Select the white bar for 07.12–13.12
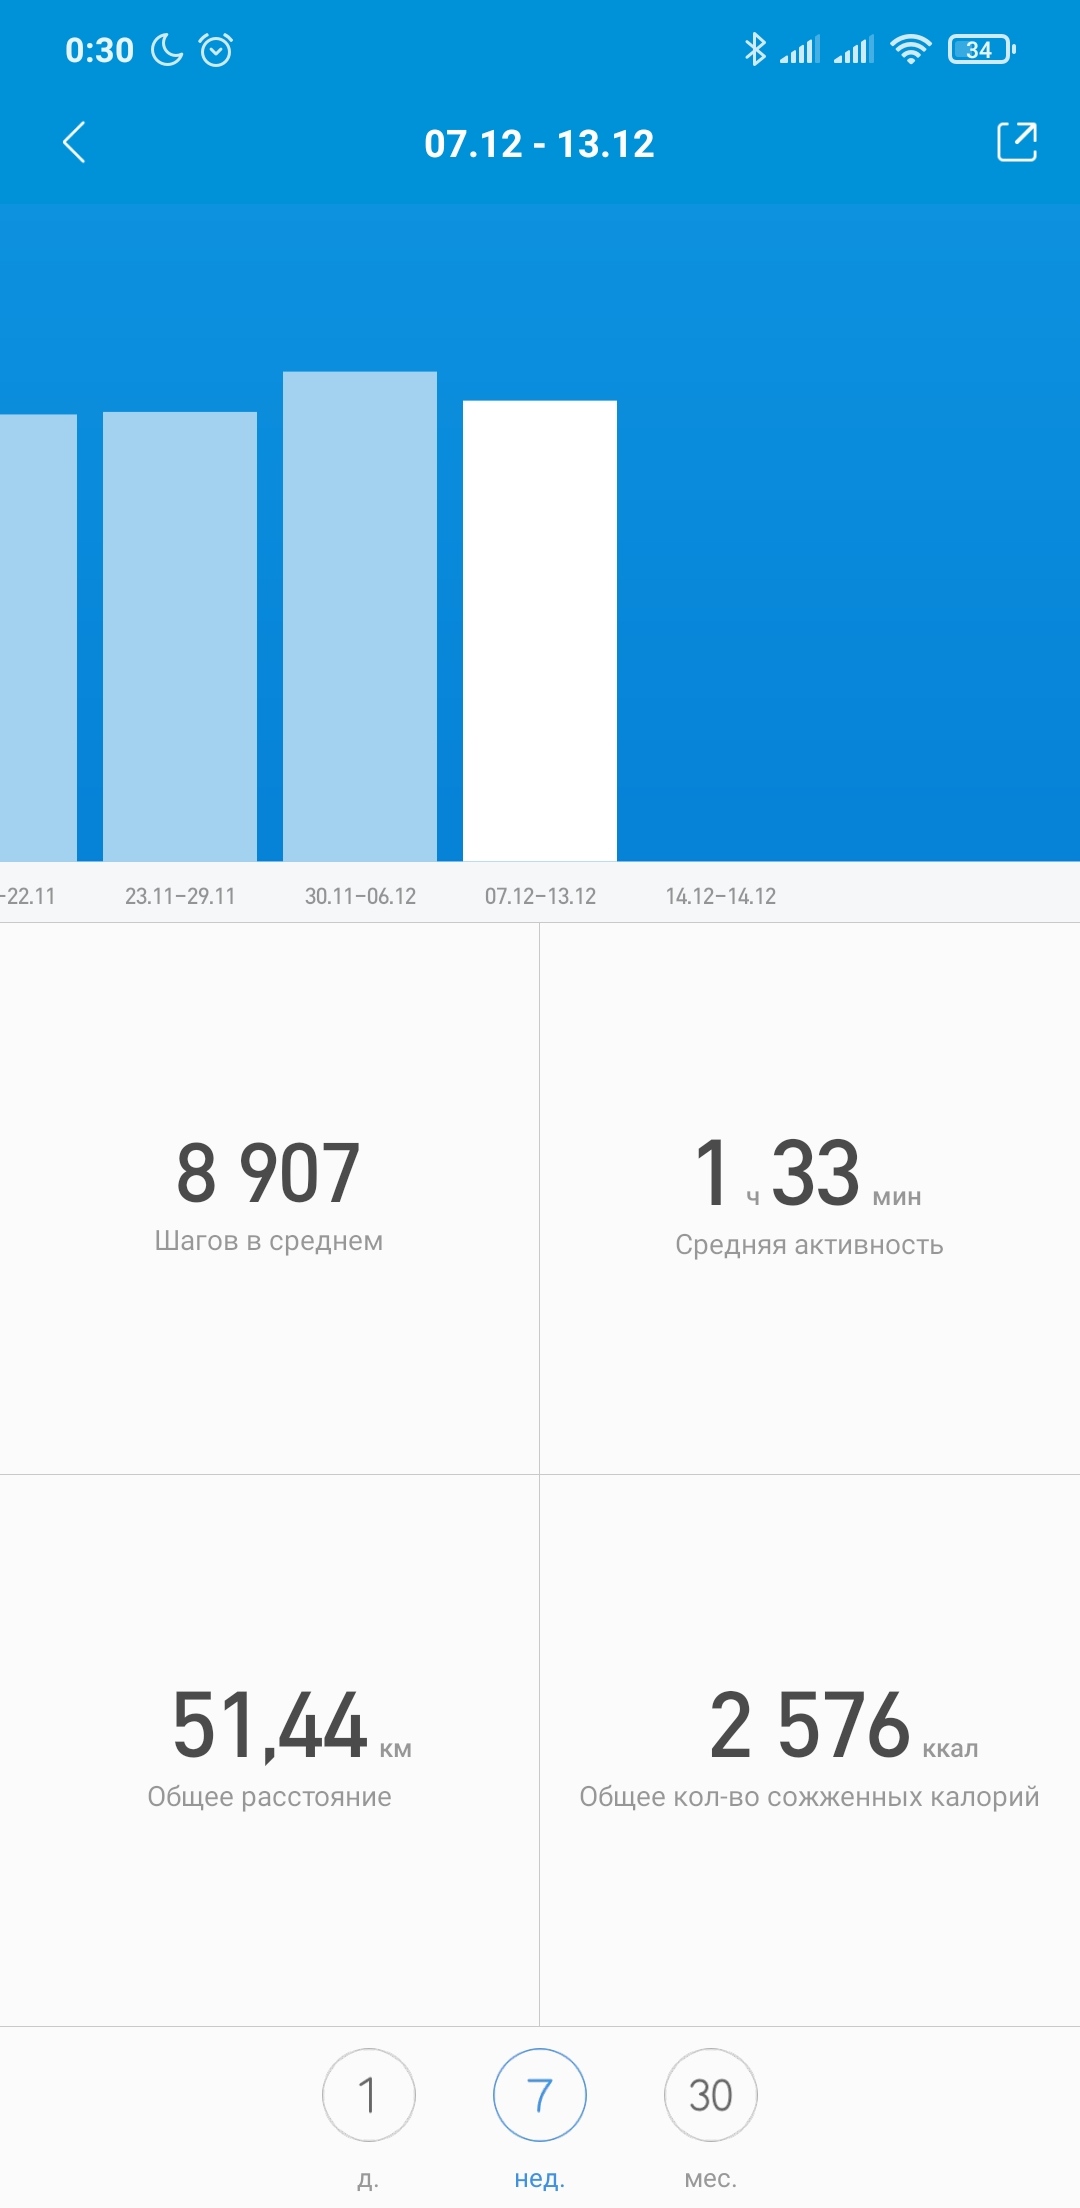Image resolution: width=1080 pixels, height=2208 pixels. point(540,630)
